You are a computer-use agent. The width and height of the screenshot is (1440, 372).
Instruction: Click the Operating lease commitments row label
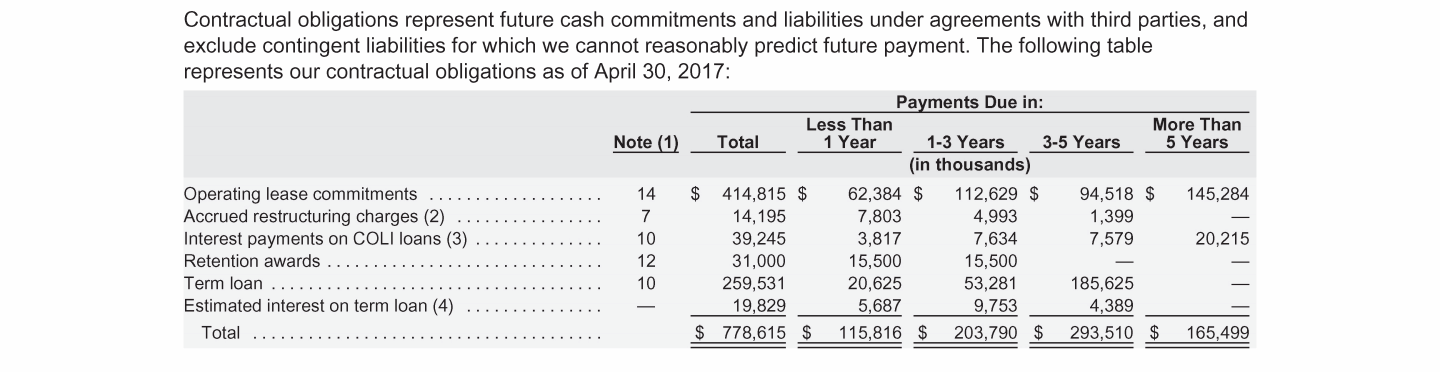coord(300,194)
